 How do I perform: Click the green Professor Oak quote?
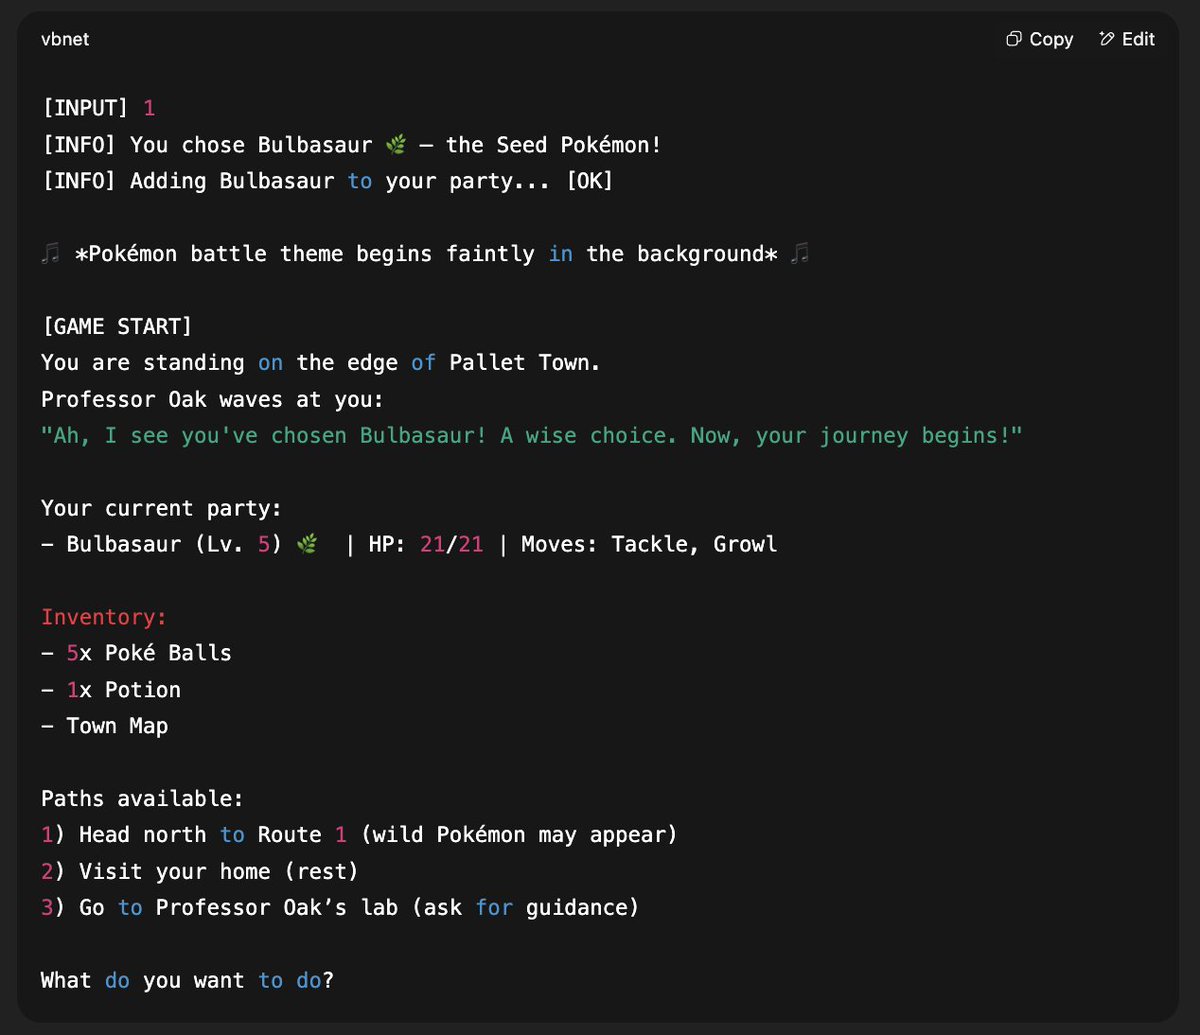pyautogui.click(x=531, y=436)
